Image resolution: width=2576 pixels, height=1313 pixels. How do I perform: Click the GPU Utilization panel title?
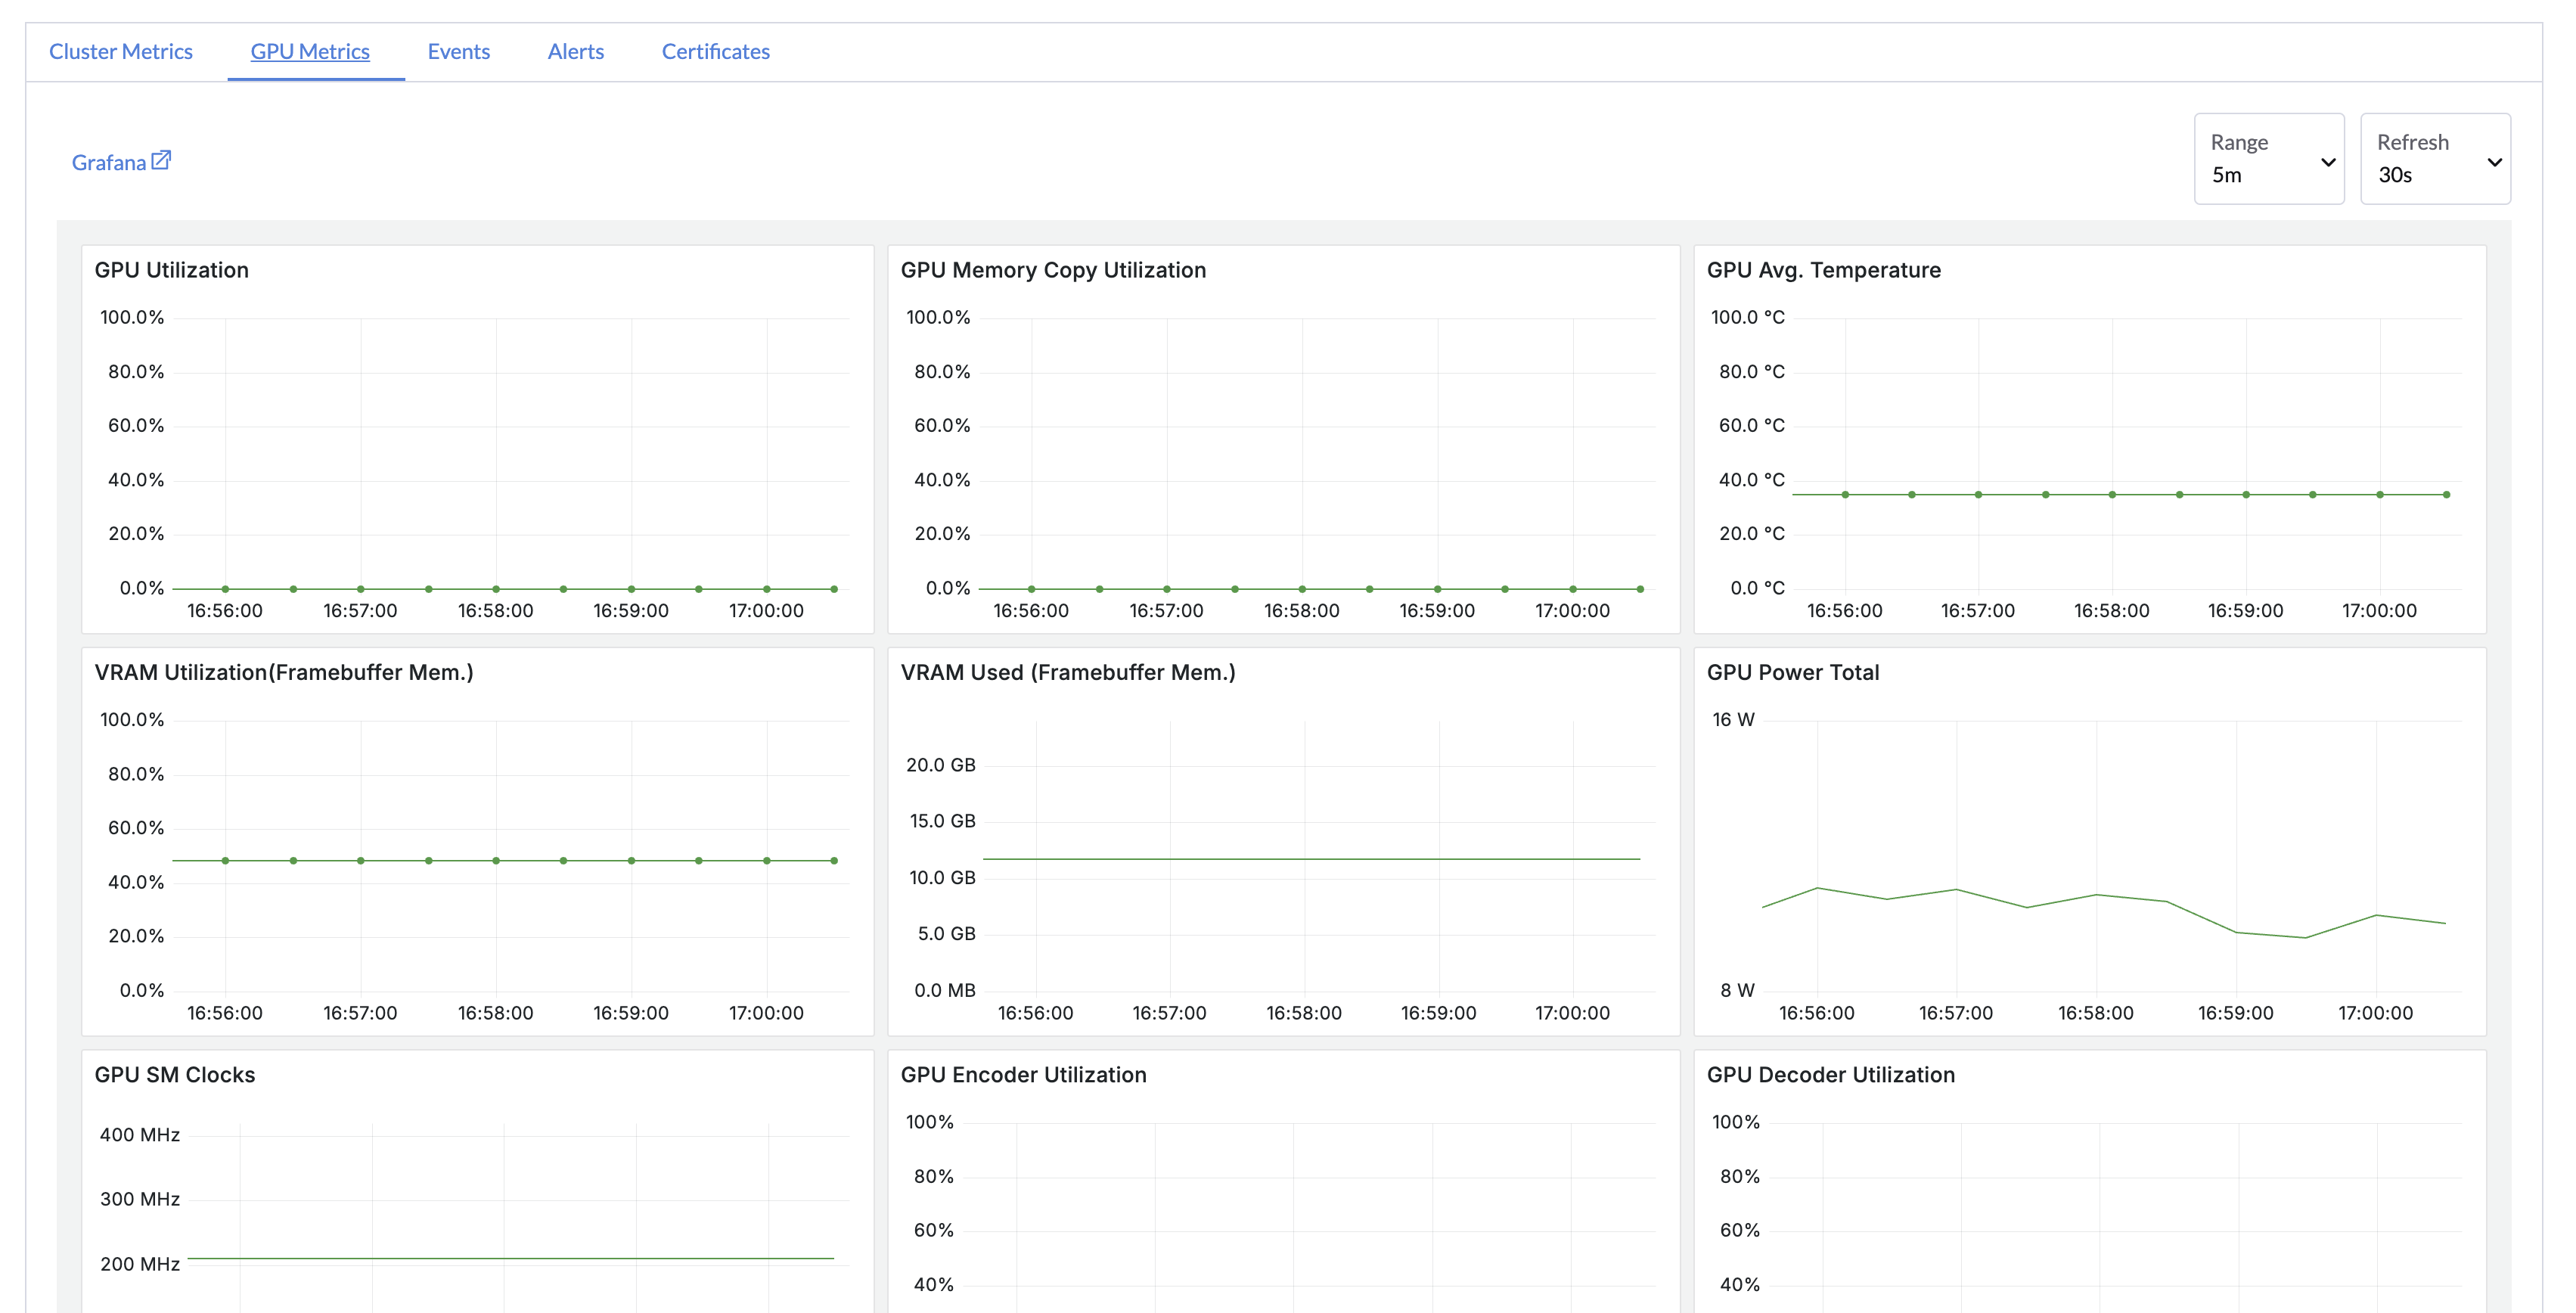click(x=172, y=270)
